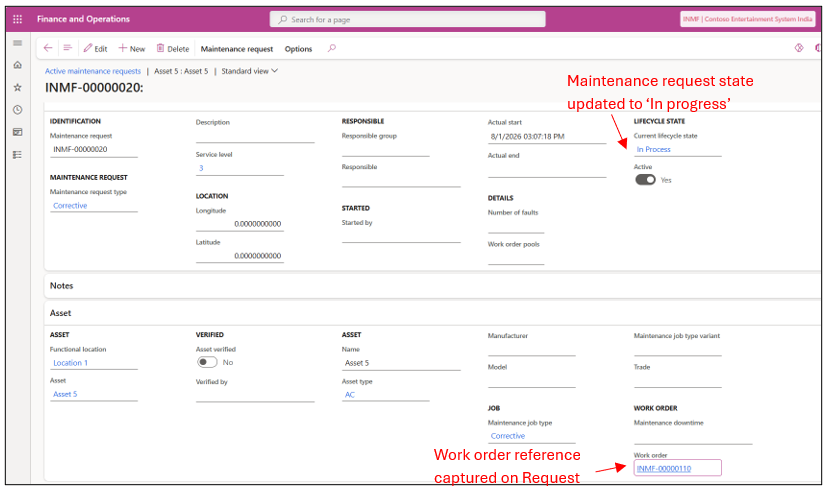This screenshot has width=826, height=489.
Task: Open Favorites star in sidebar
Action: click(x=17, y=87)
